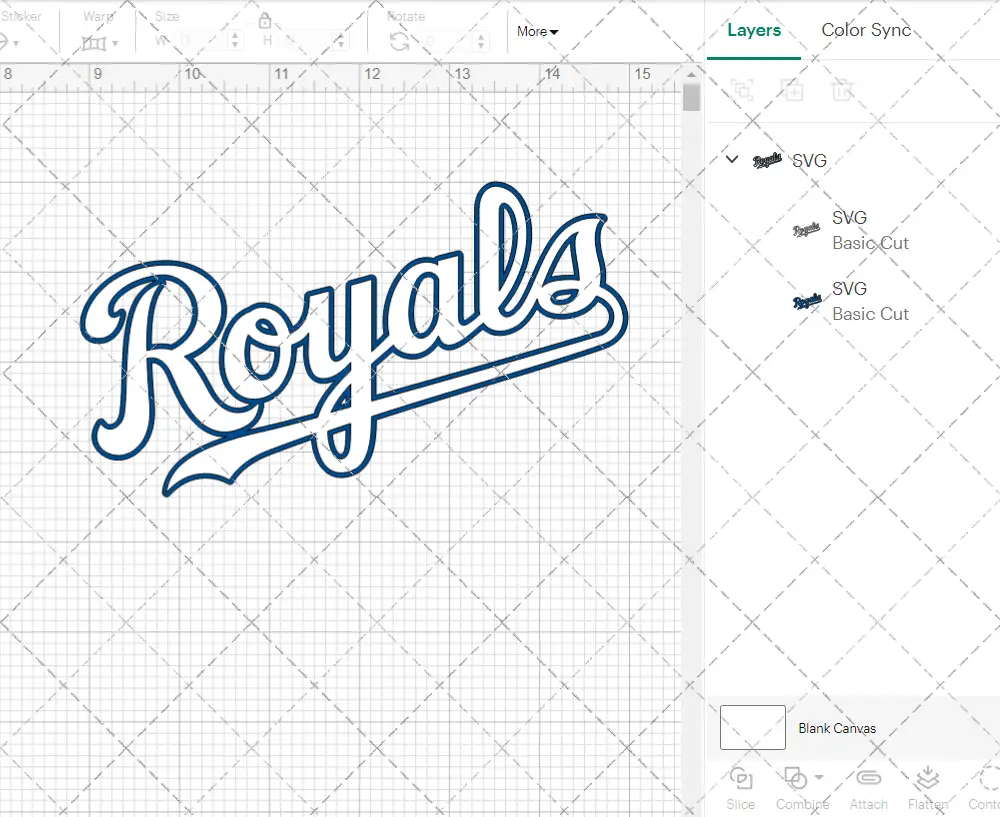Click the Height size input field
1000x817 pixels.
pyautogui.click(x=307, y=41)
